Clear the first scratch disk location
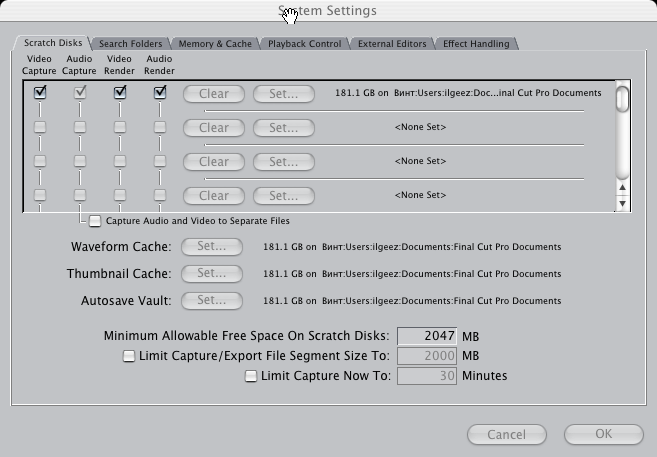The width and height of the screenshot is (657, 457). [x=214, y=94]
